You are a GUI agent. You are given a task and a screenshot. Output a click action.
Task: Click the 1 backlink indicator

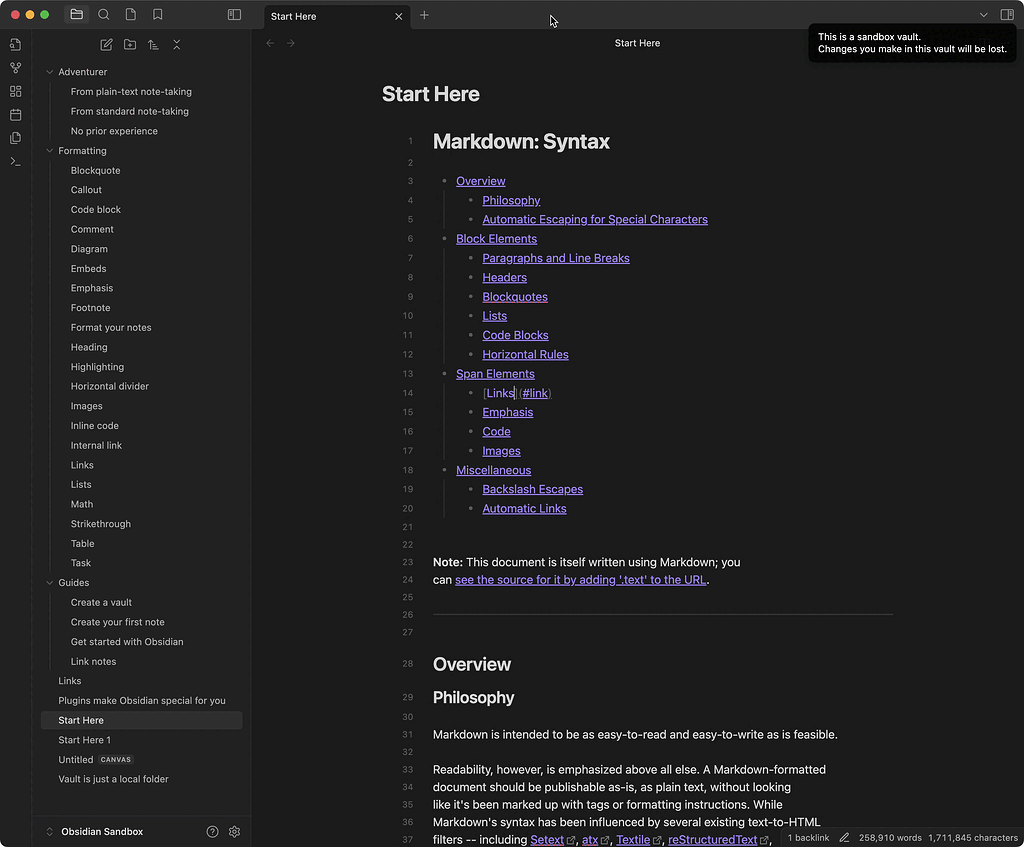[807, 837]
